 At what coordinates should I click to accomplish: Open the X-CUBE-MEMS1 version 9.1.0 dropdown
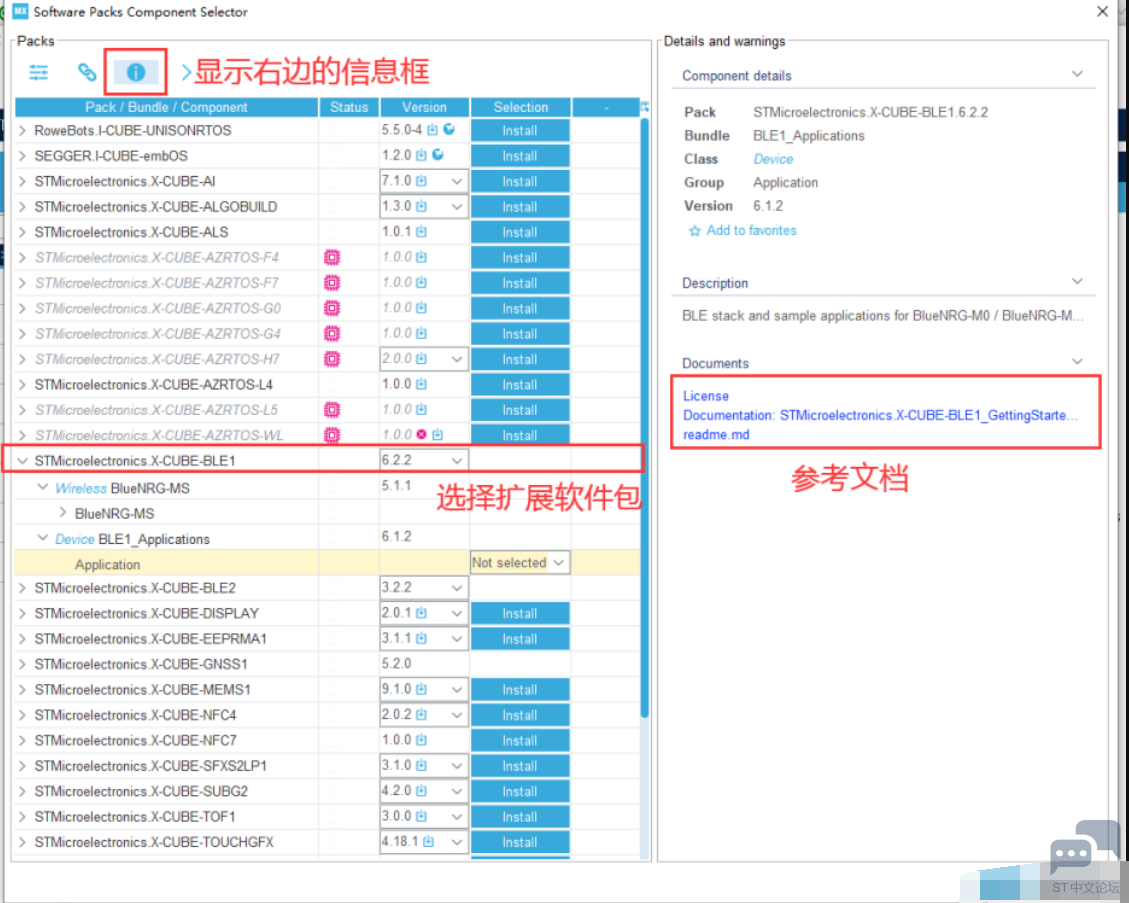click(456, 690)
